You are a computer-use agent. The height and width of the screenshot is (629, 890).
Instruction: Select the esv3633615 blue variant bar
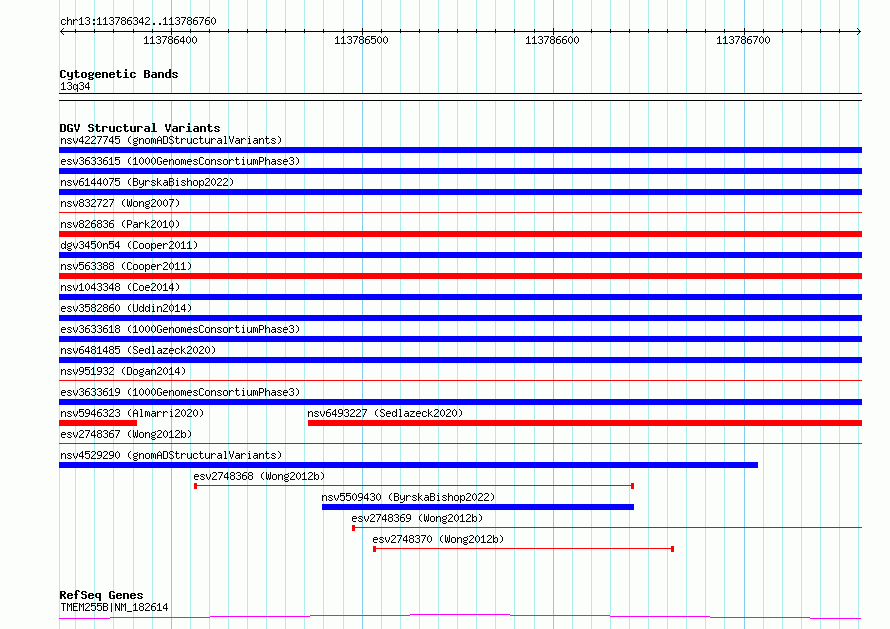[460, 171]
